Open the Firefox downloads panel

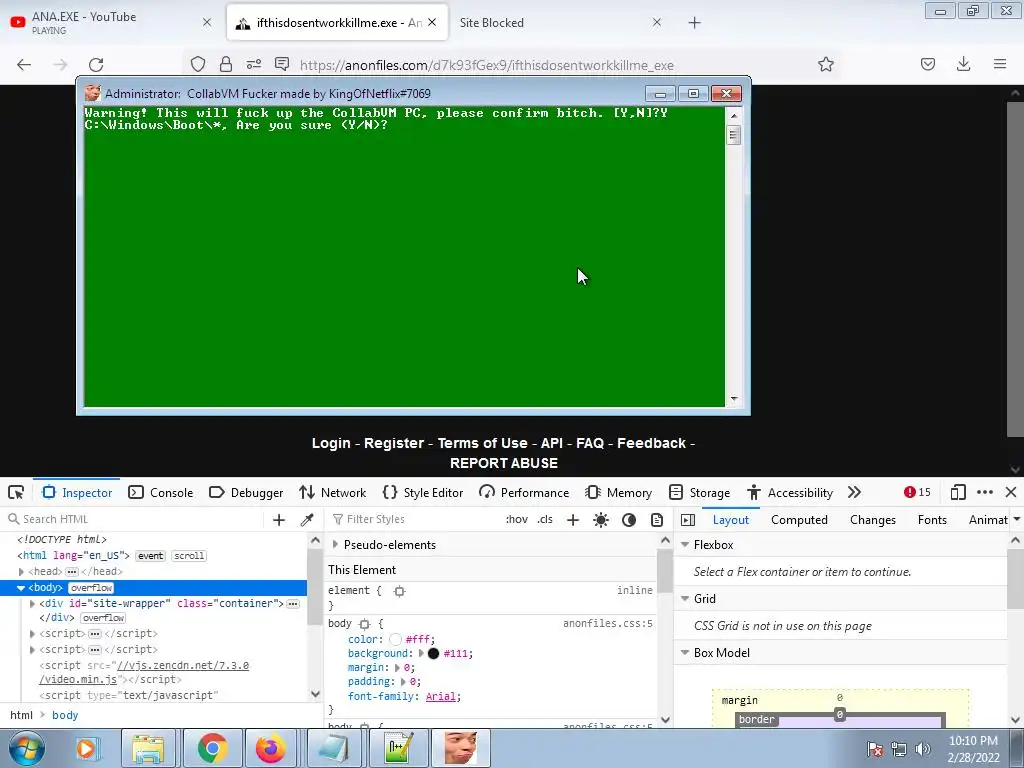tap(963, 64)
